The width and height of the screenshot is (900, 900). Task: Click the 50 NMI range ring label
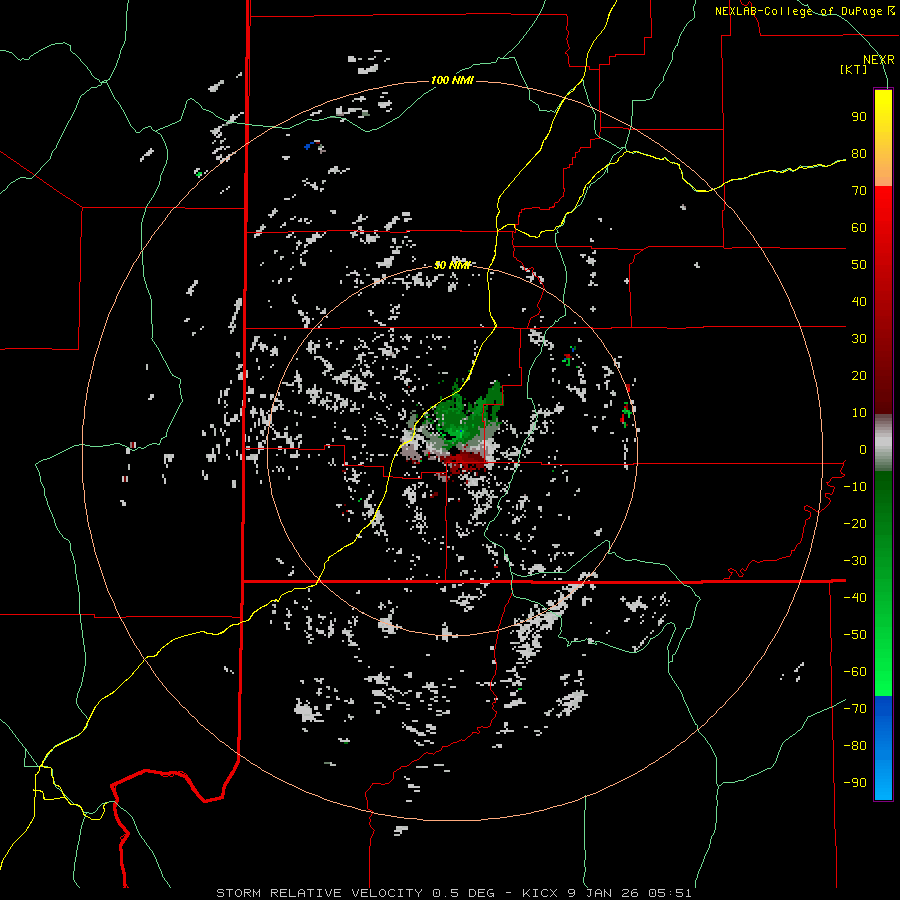click(x=452, y=265)
